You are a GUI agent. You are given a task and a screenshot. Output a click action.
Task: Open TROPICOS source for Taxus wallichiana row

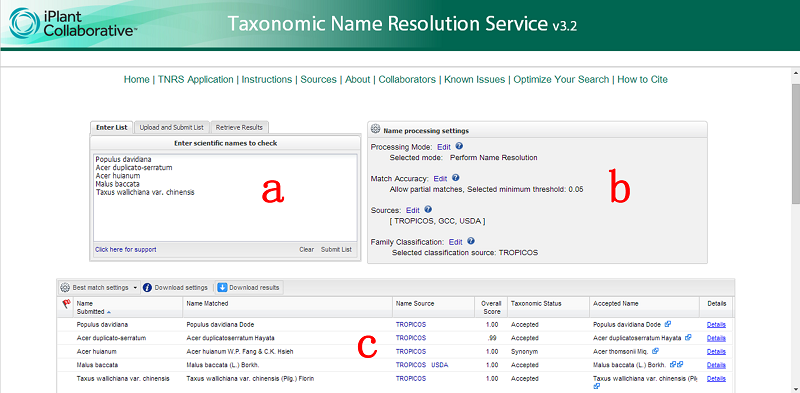coord(411,379)
